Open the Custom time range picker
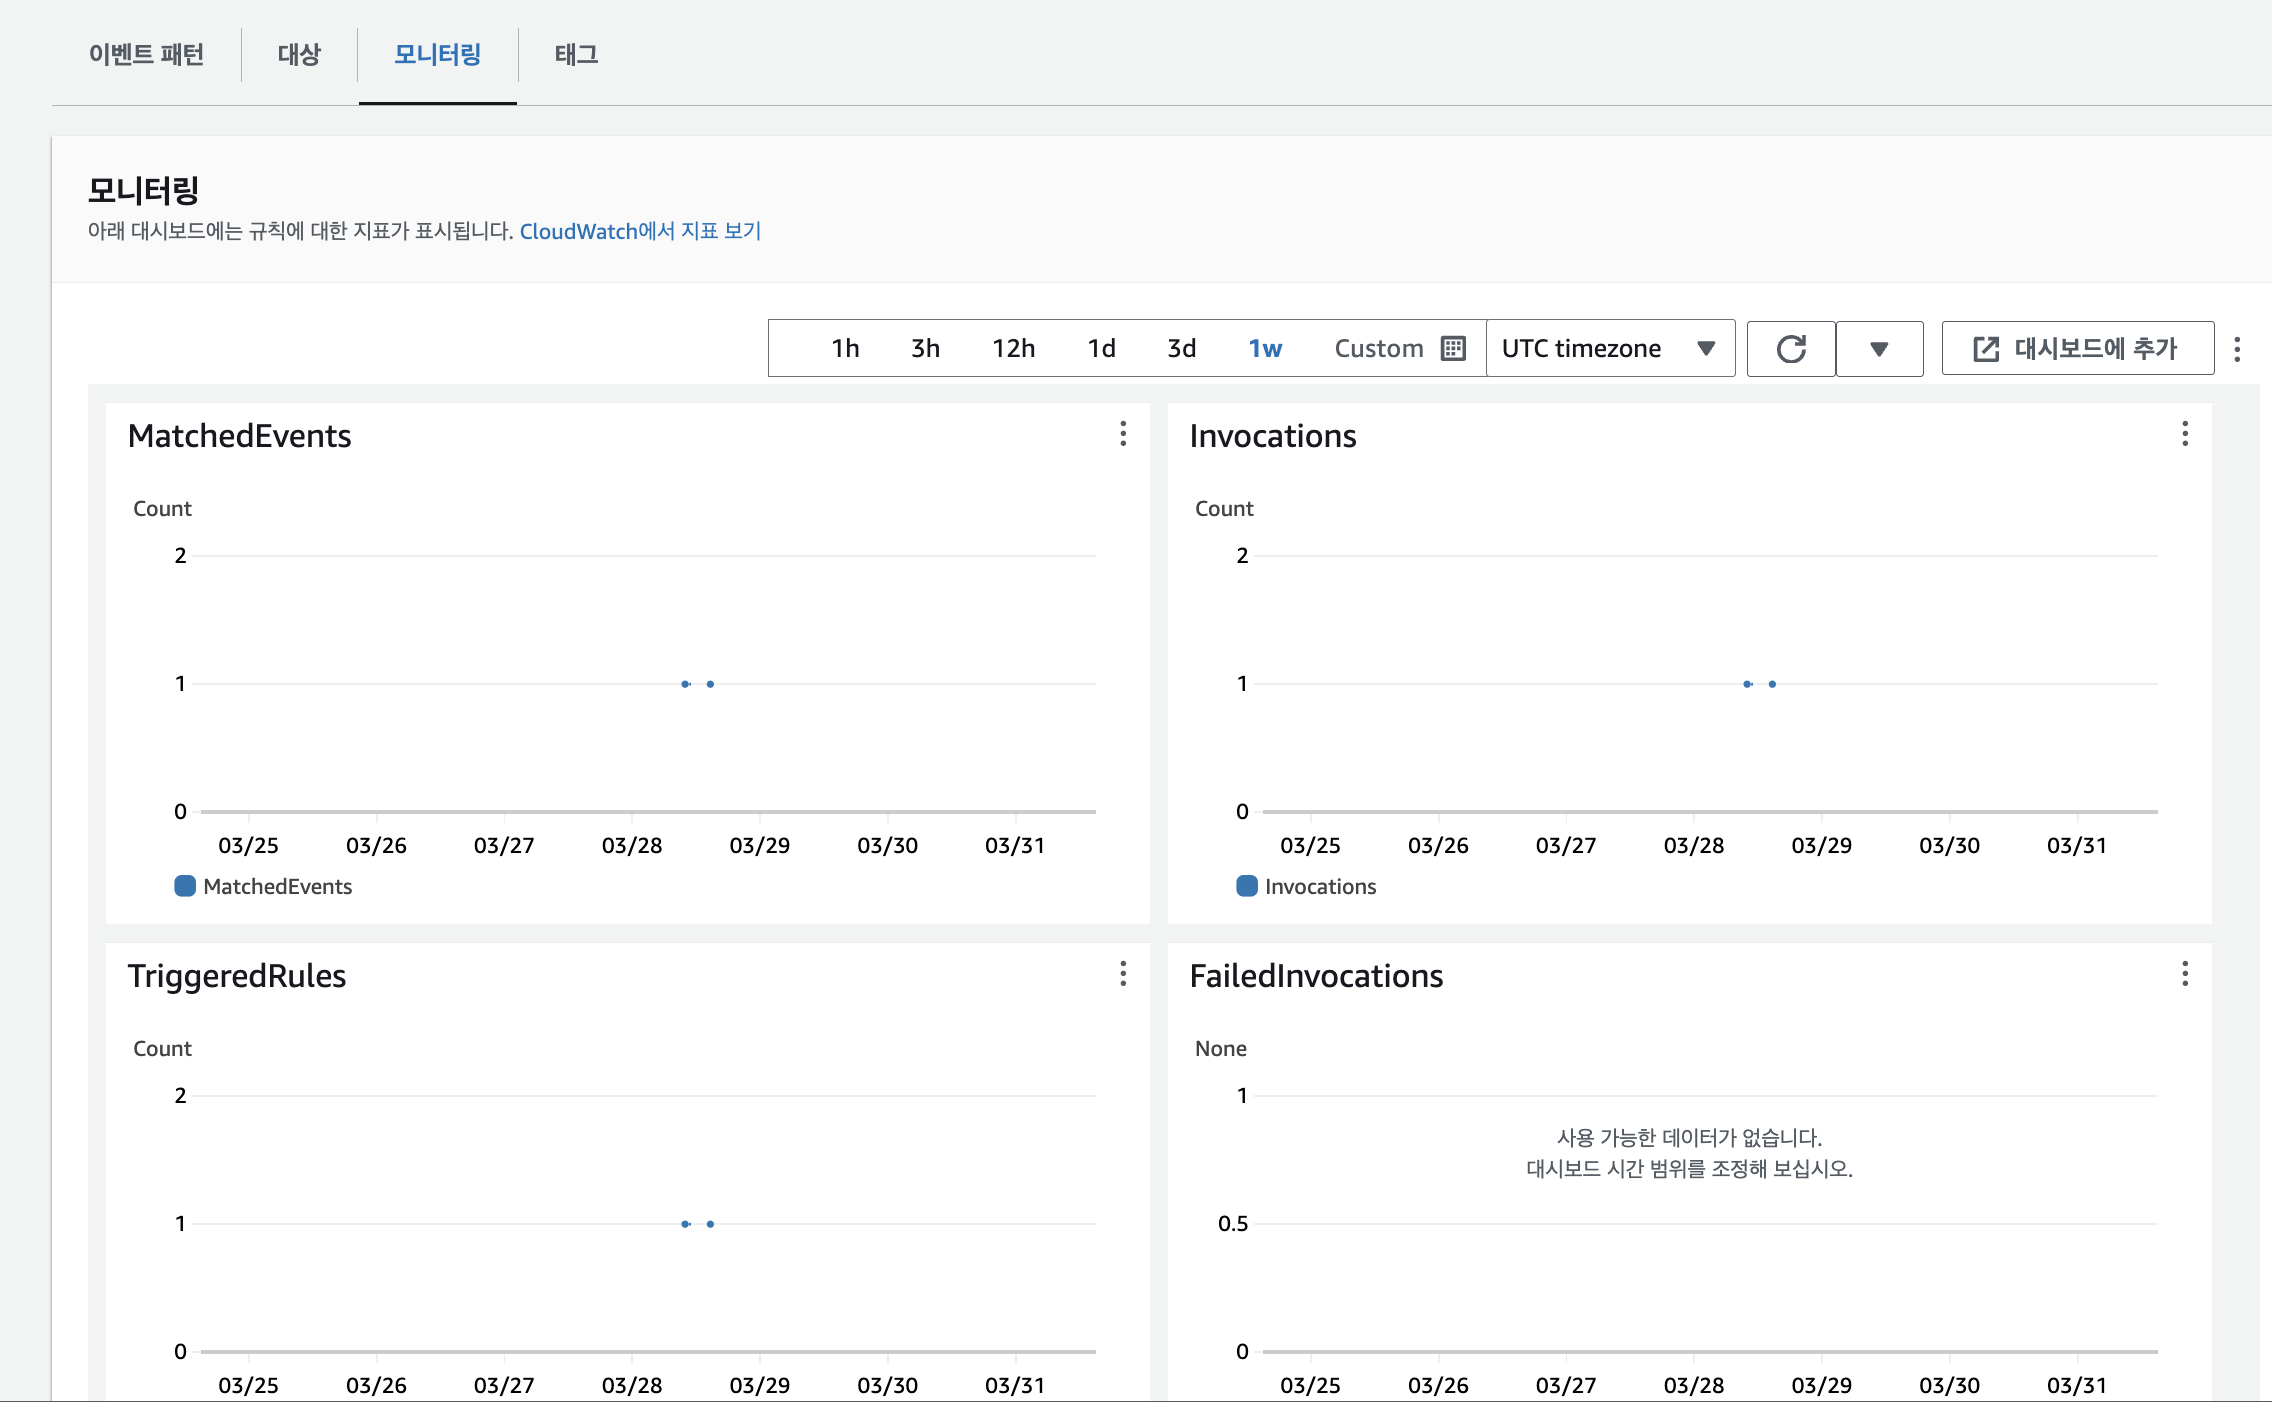The image size is (2272, 1402). pos(1379,348)
